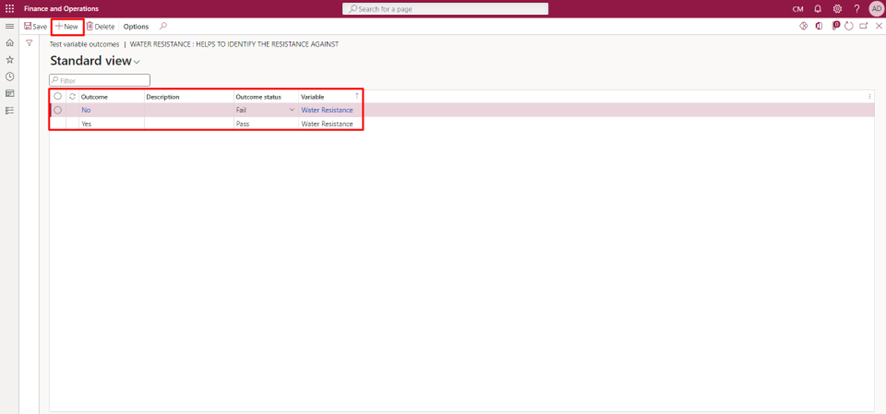The width and height of the screenshot is (886, 414).
Task: Show the filter pane funnel icon
Action: pyautogui.click(x=29, y=43)
